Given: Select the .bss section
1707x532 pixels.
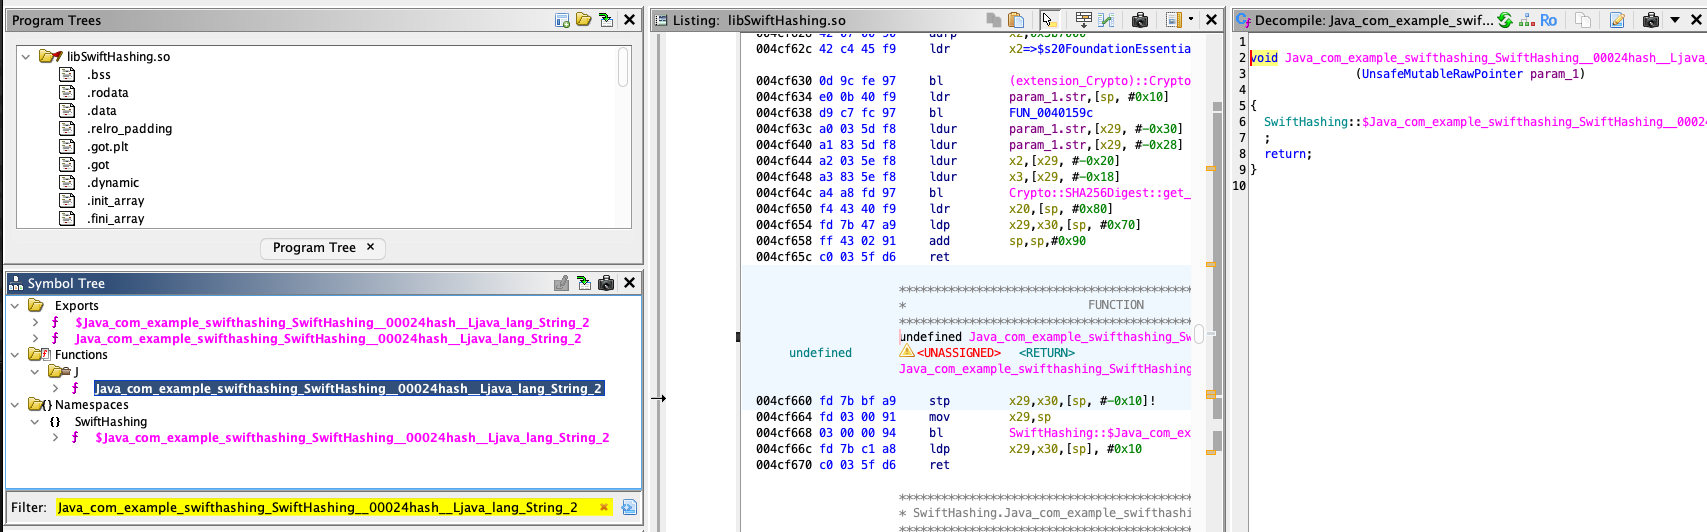Looking at the screenshot, I should coord(99,75).
